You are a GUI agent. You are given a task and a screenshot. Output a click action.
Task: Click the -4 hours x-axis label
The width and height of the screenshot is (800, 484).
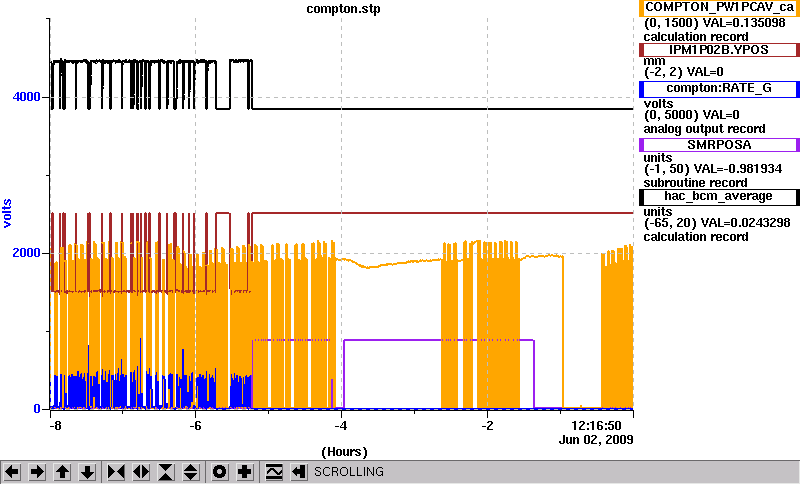click(x=341, y=425)
